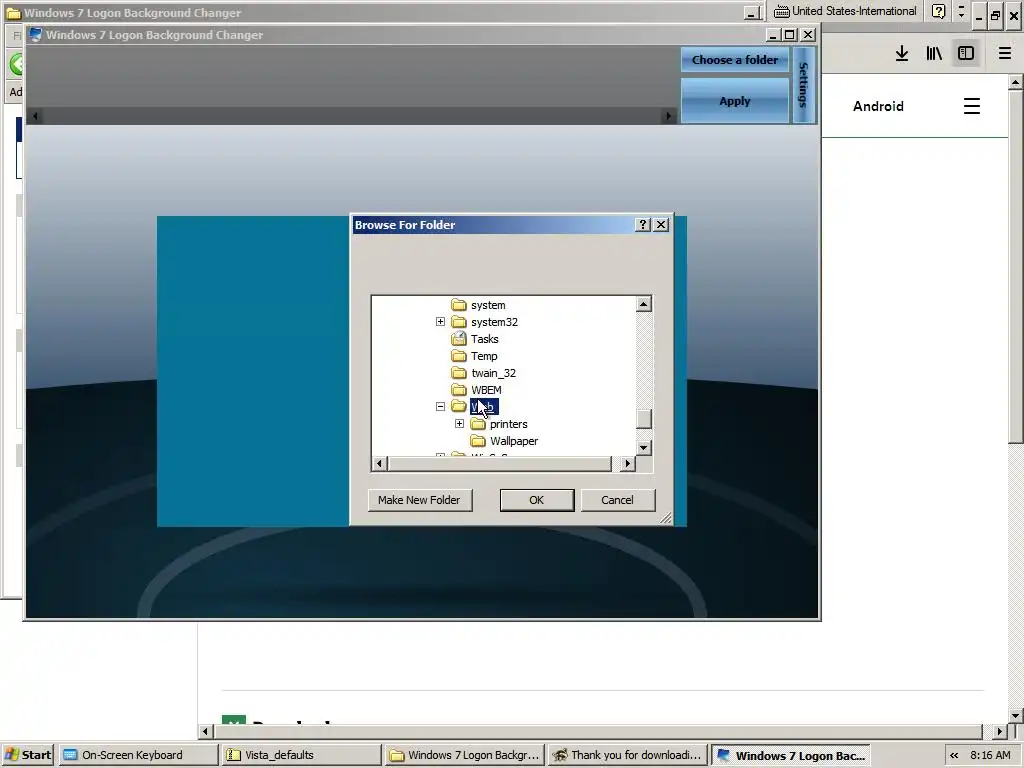Click thumbnail strip left scroll arrow
Screen dimensions: 1024x768
[35, 116]
